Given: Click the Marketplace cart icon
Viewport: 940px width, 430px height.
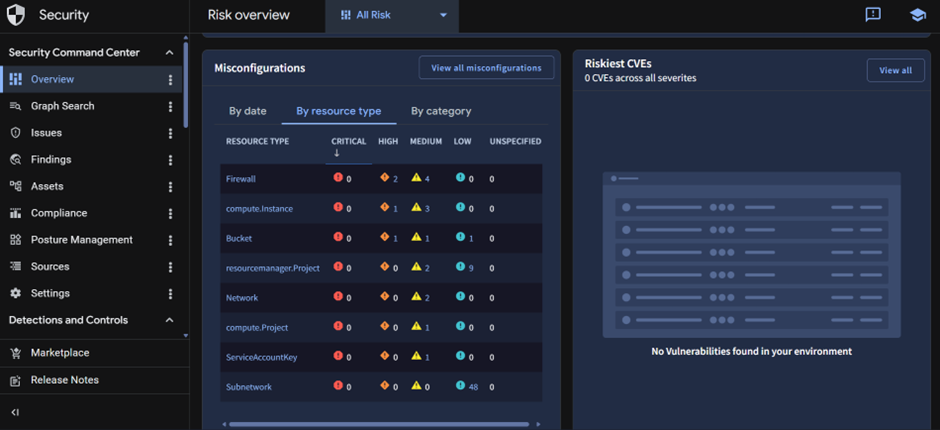Looking at the screenshot, I should 16,353.
